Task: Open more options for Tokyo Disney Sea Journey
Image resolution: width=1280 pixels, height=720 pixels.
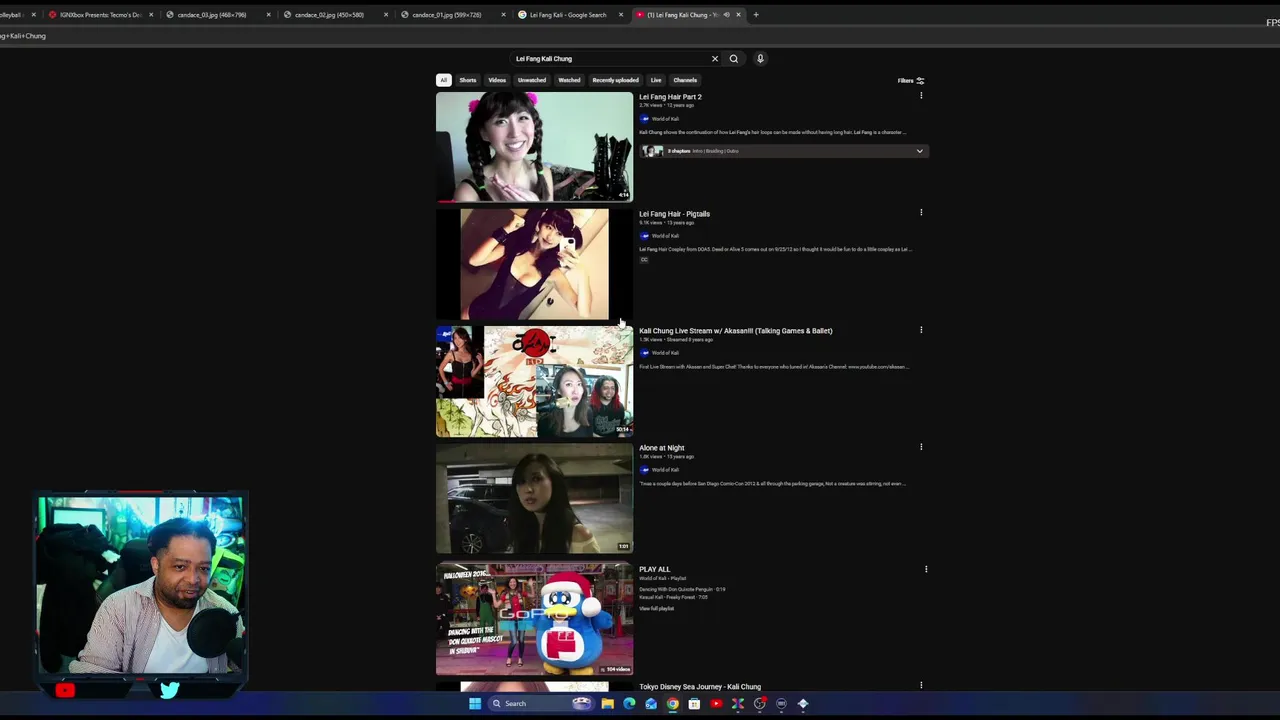Action: click(921, 685)
